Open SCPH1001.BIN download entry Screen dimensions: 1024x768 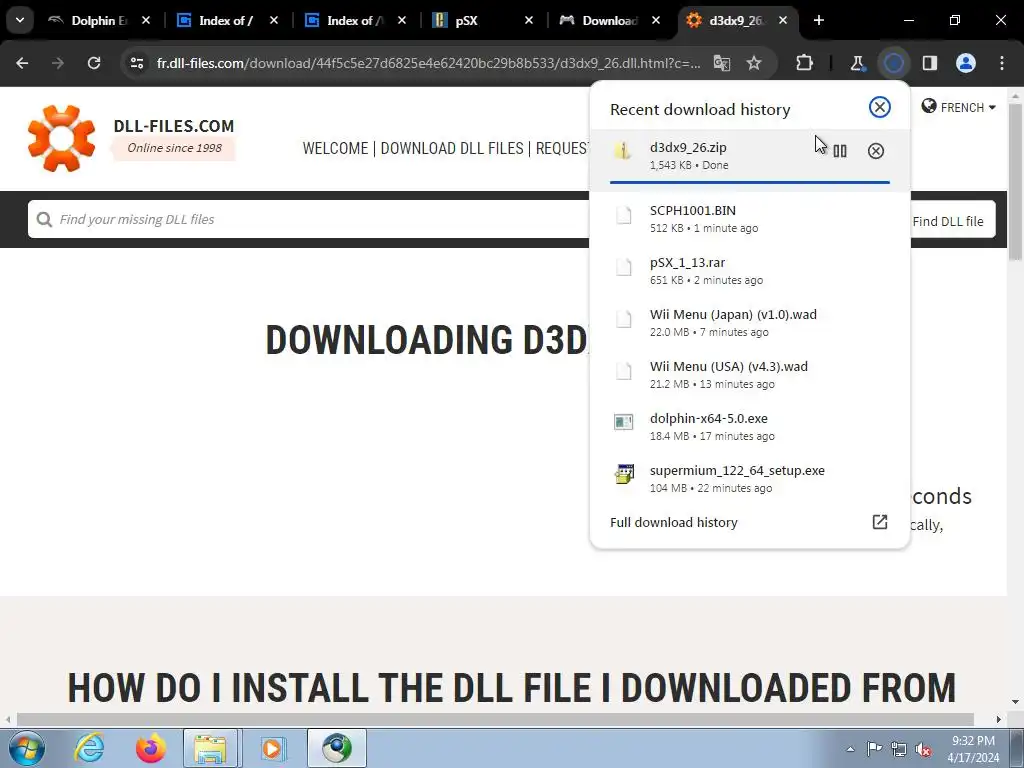coord(750,219)
